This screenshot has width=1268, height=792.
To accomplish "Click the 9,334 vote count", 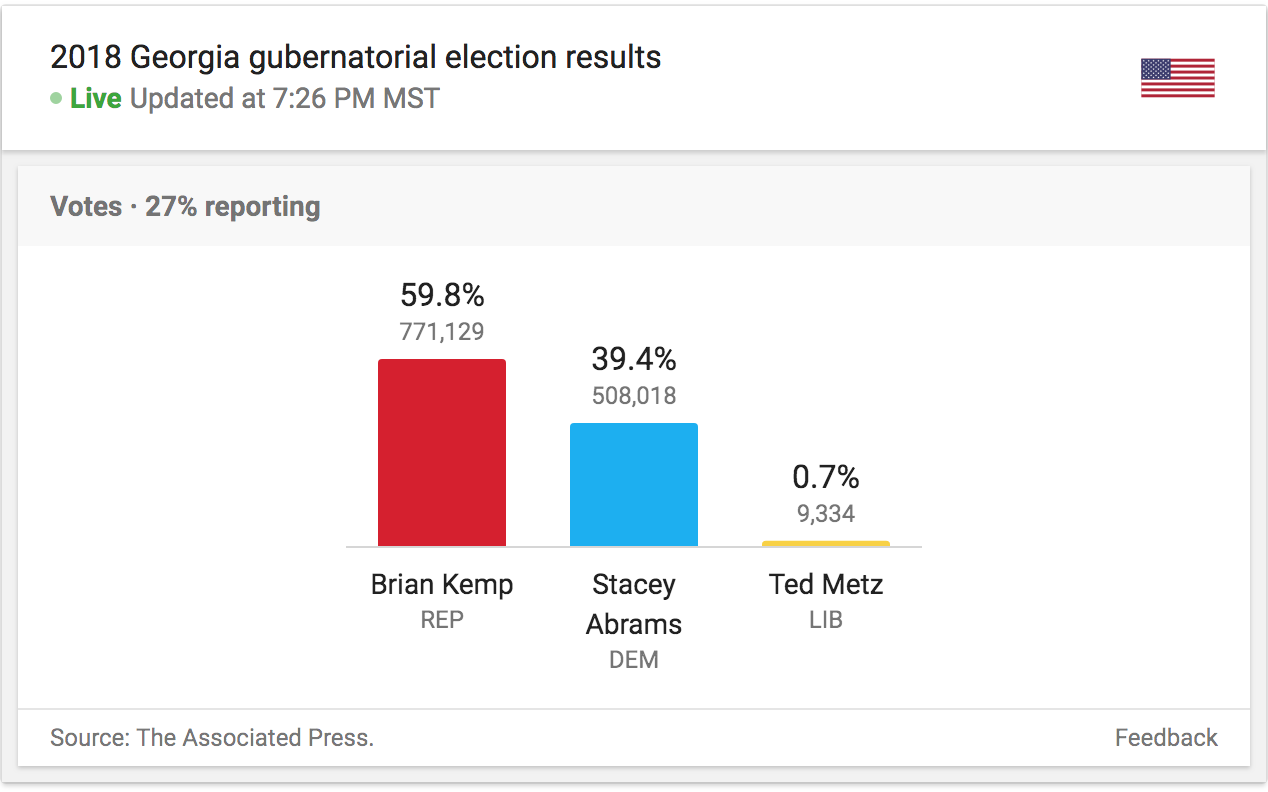I will [x=826, y=514].
